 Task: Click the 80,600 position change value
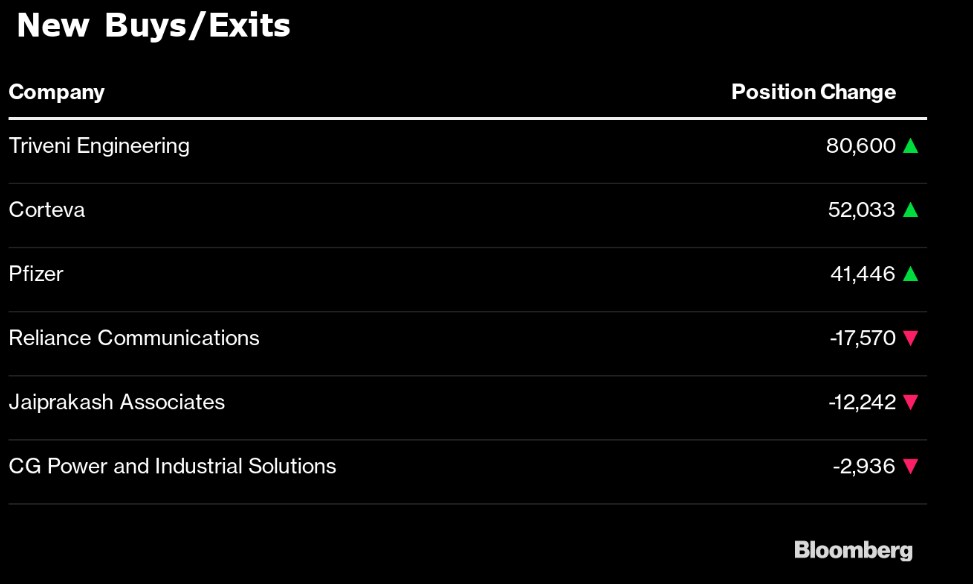coord(860,146)
